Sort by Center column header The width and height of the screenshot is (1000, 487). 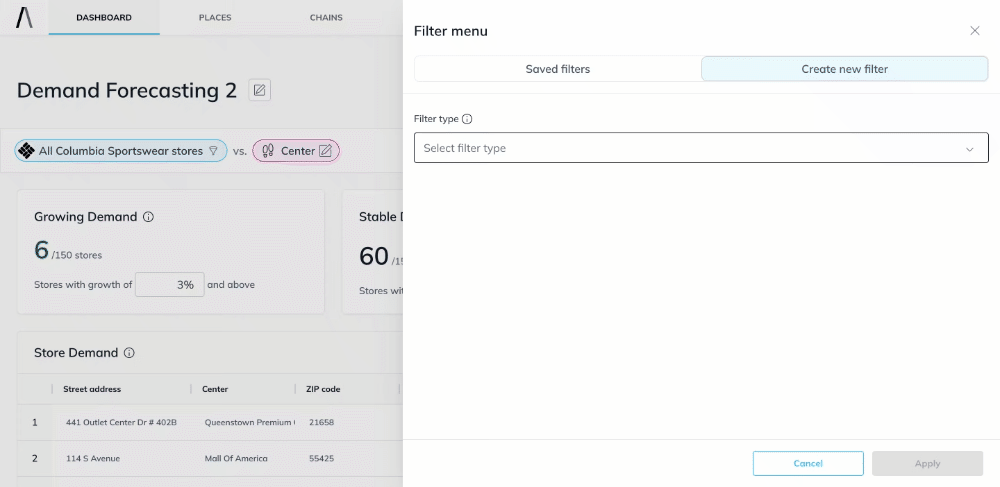tap(215, 389)
